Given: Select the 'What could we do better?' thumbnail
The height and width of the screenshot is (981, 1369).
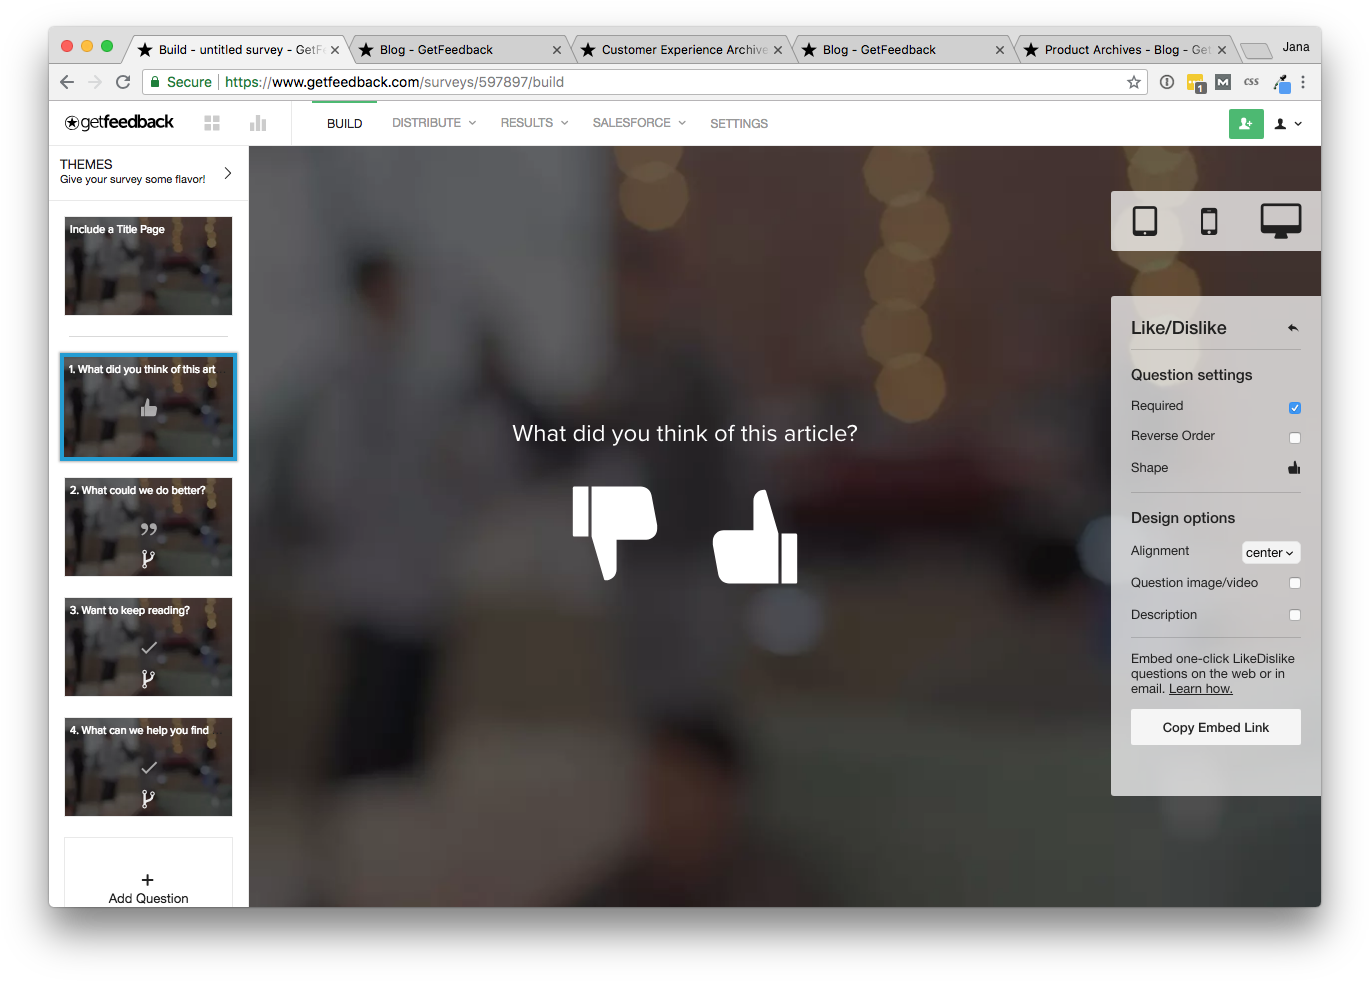Looking at the screenshot, I should click(x=148, y=527).
